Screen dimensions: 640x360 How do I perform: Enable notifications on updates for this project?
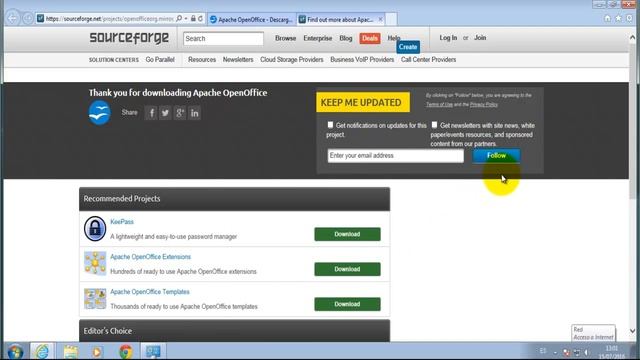pos(330,125)
